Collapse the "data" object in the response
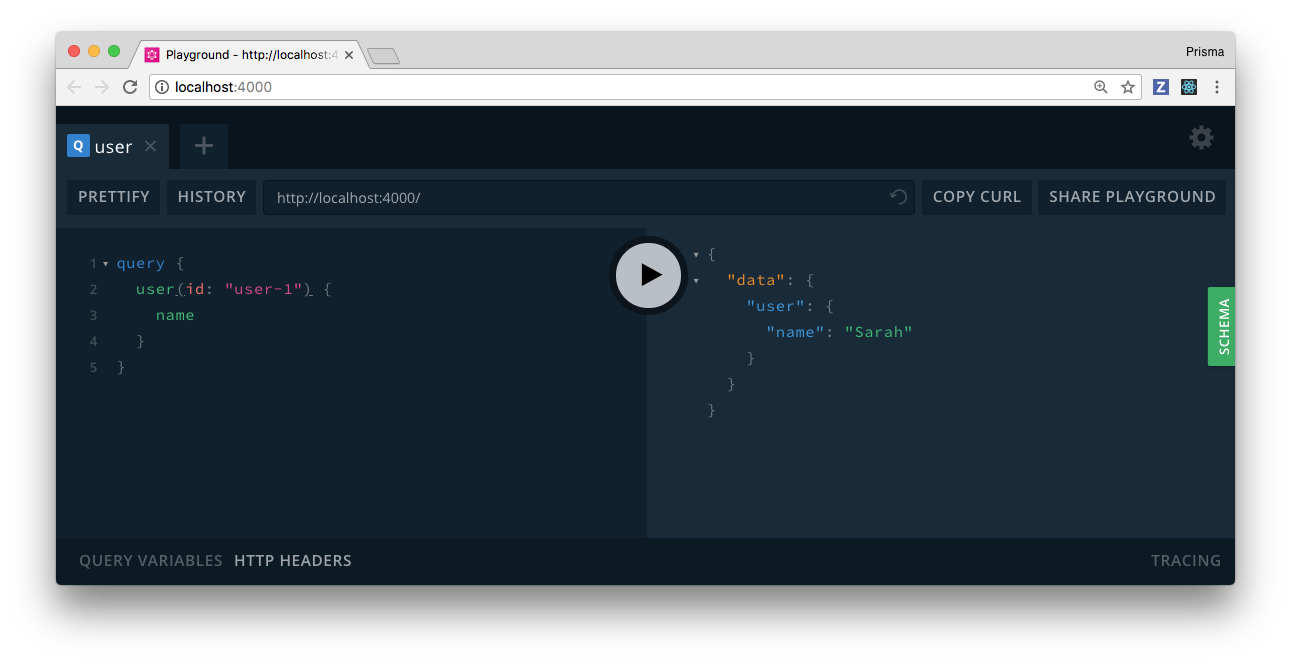The image size is (1291, 665). [697, 281]
